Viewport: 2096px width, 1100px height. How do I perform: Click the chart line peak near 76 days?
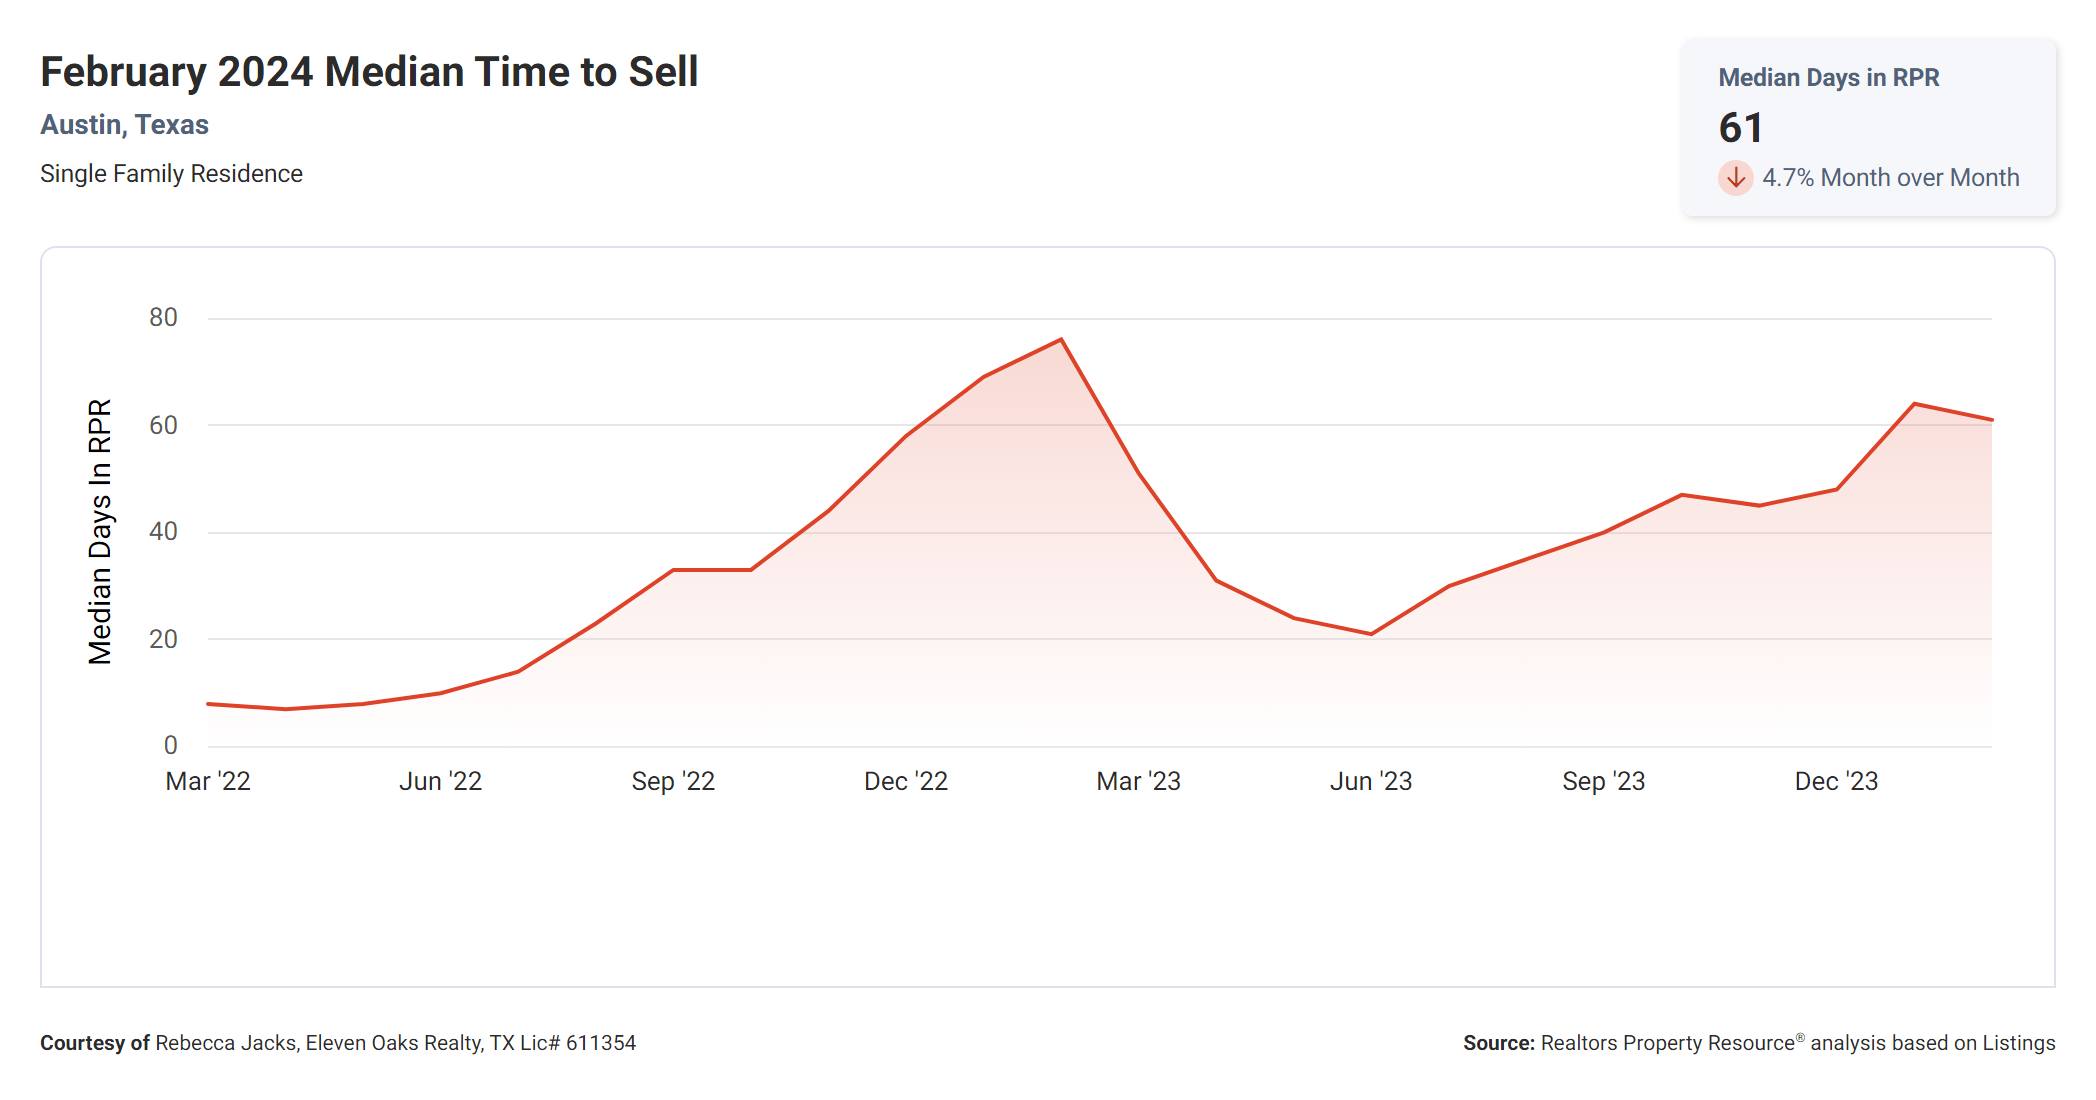tap(1061, 340)
